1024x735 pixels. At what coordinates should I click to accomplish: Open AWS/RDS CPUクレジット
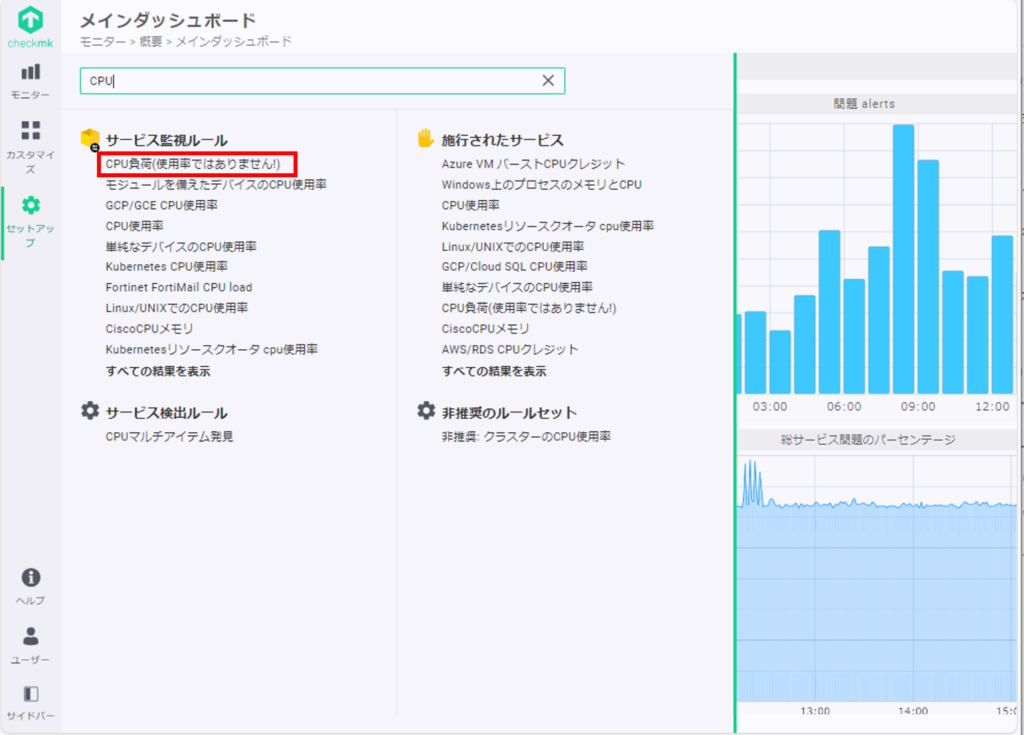pos(510,350)
